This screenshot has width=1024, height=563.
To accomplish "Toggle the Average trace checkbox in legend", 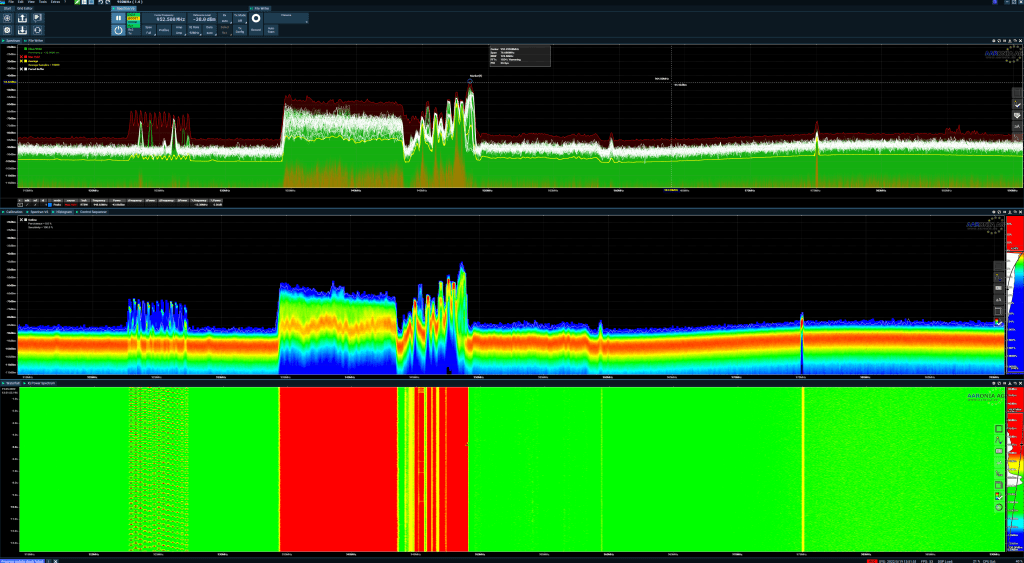I will 25,60.
